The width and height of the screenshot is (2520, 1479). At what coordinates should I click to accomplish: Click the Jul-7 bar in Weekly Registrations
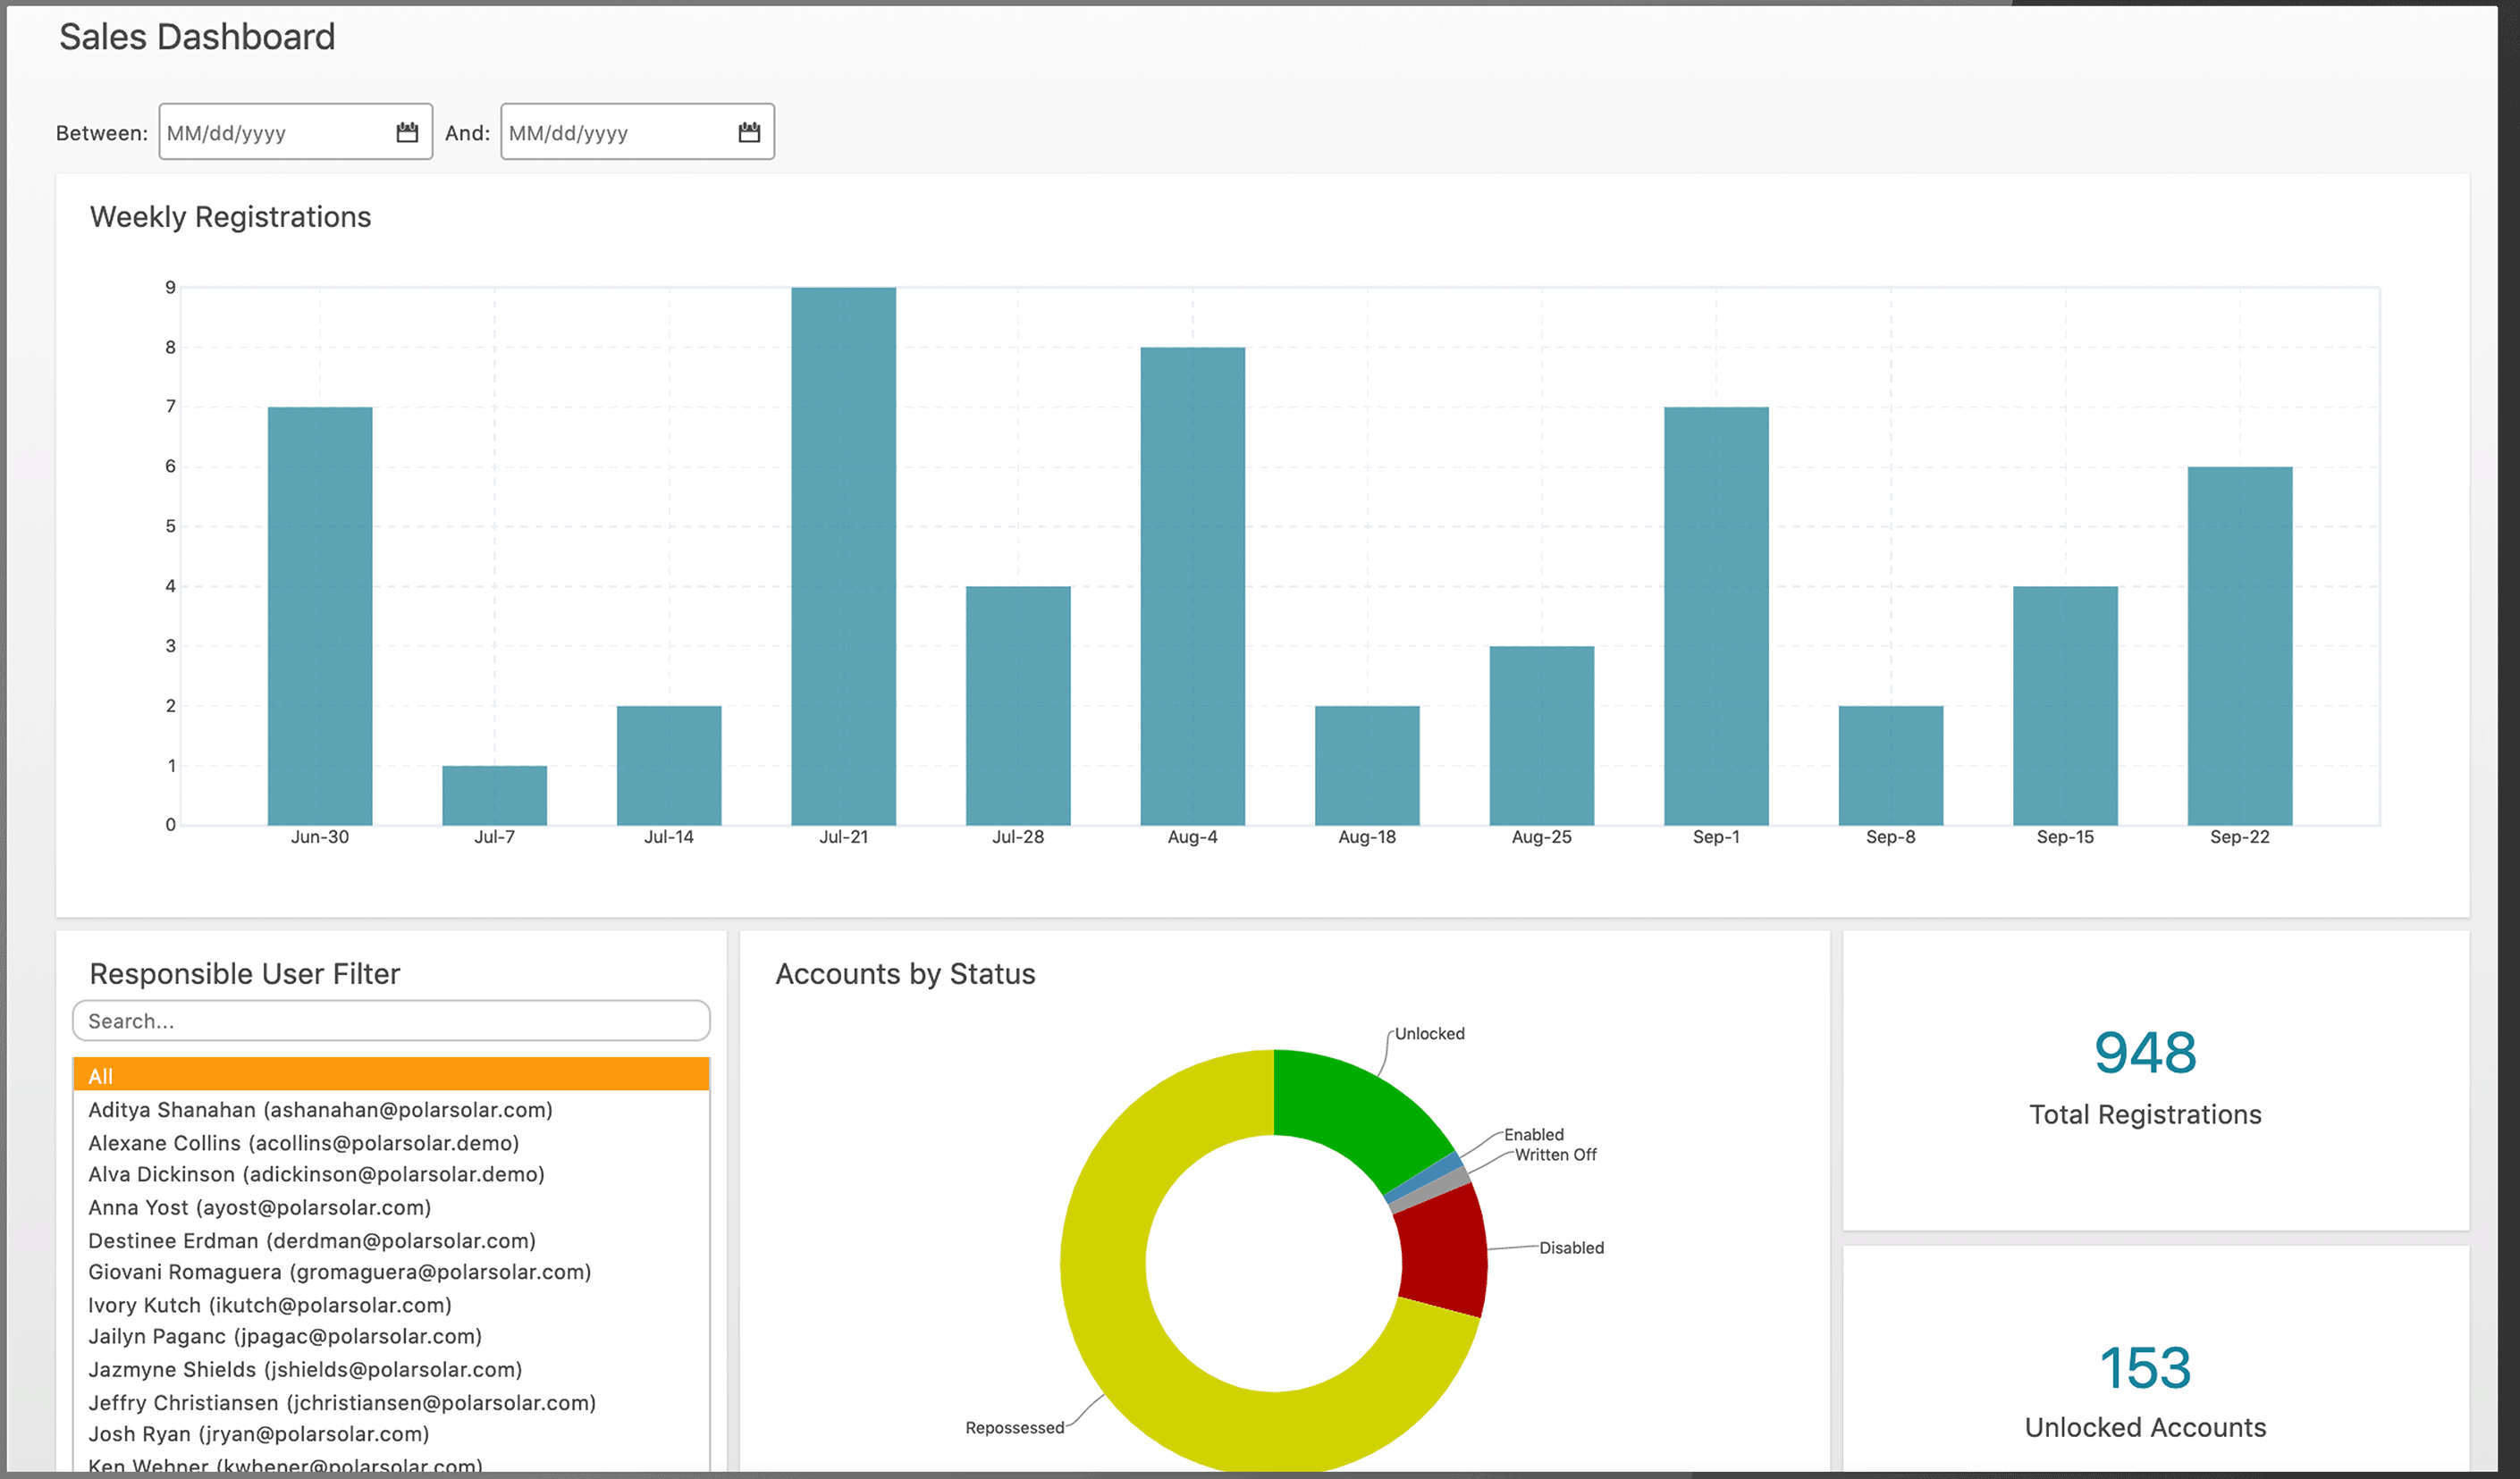click(494, 796)
